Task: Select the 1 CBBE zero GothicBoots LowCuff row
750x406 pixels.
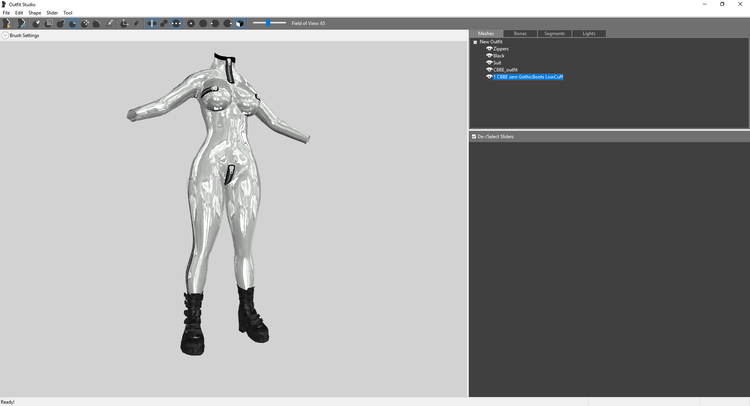Action: click(x=528, y=77)
